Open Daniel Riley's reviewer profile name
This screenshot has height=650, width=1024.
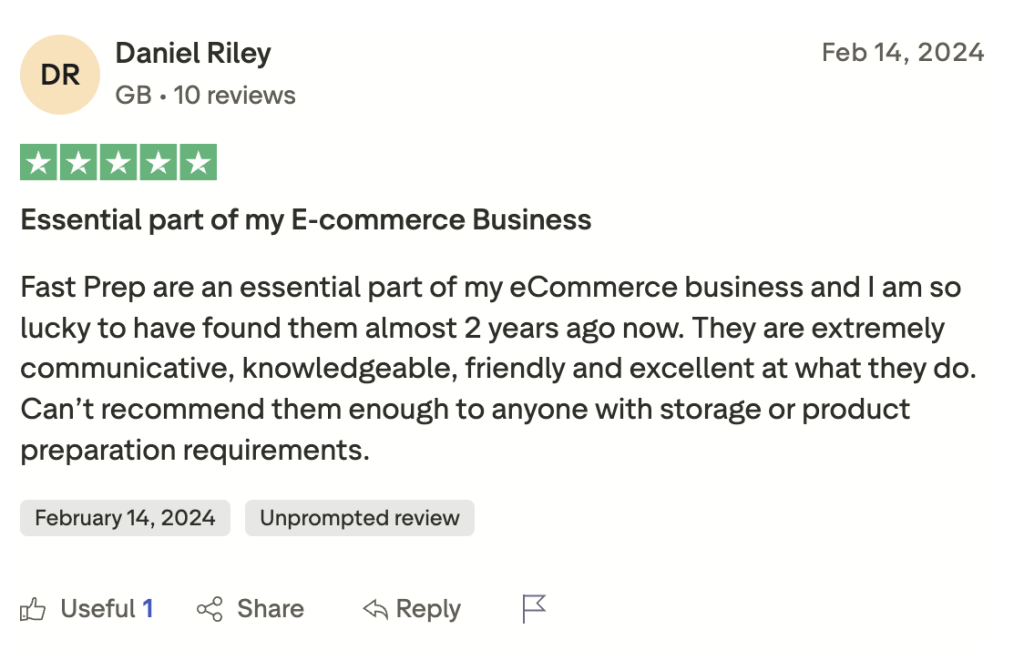pyautogui.click(x=193, y=53)
